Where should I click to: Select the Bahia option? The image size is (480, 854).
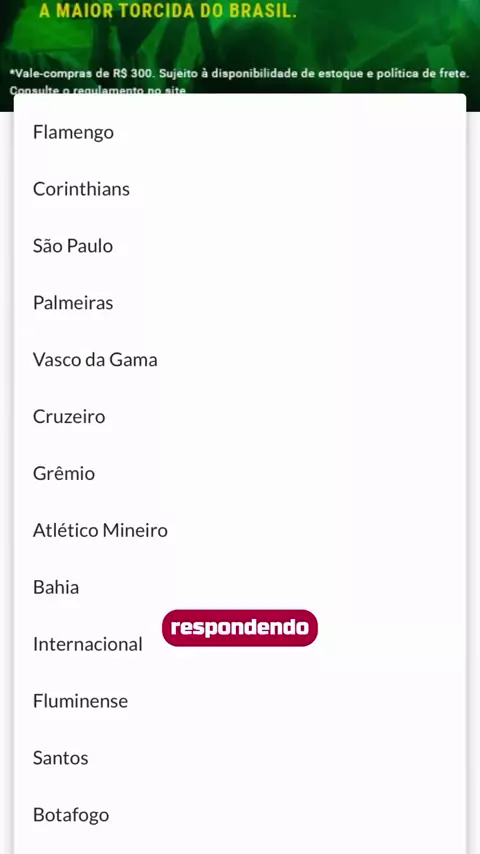click(240, 588)
